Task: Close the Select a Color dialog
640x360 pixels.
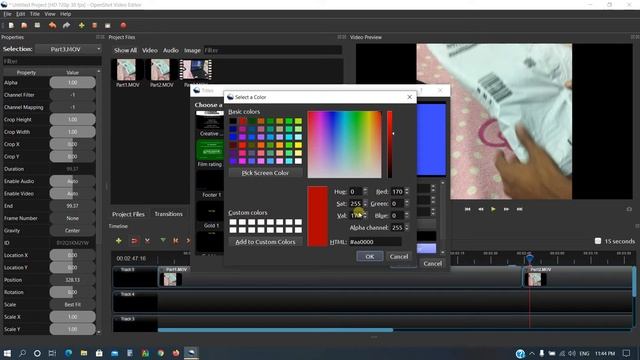Action: [409, 97]
